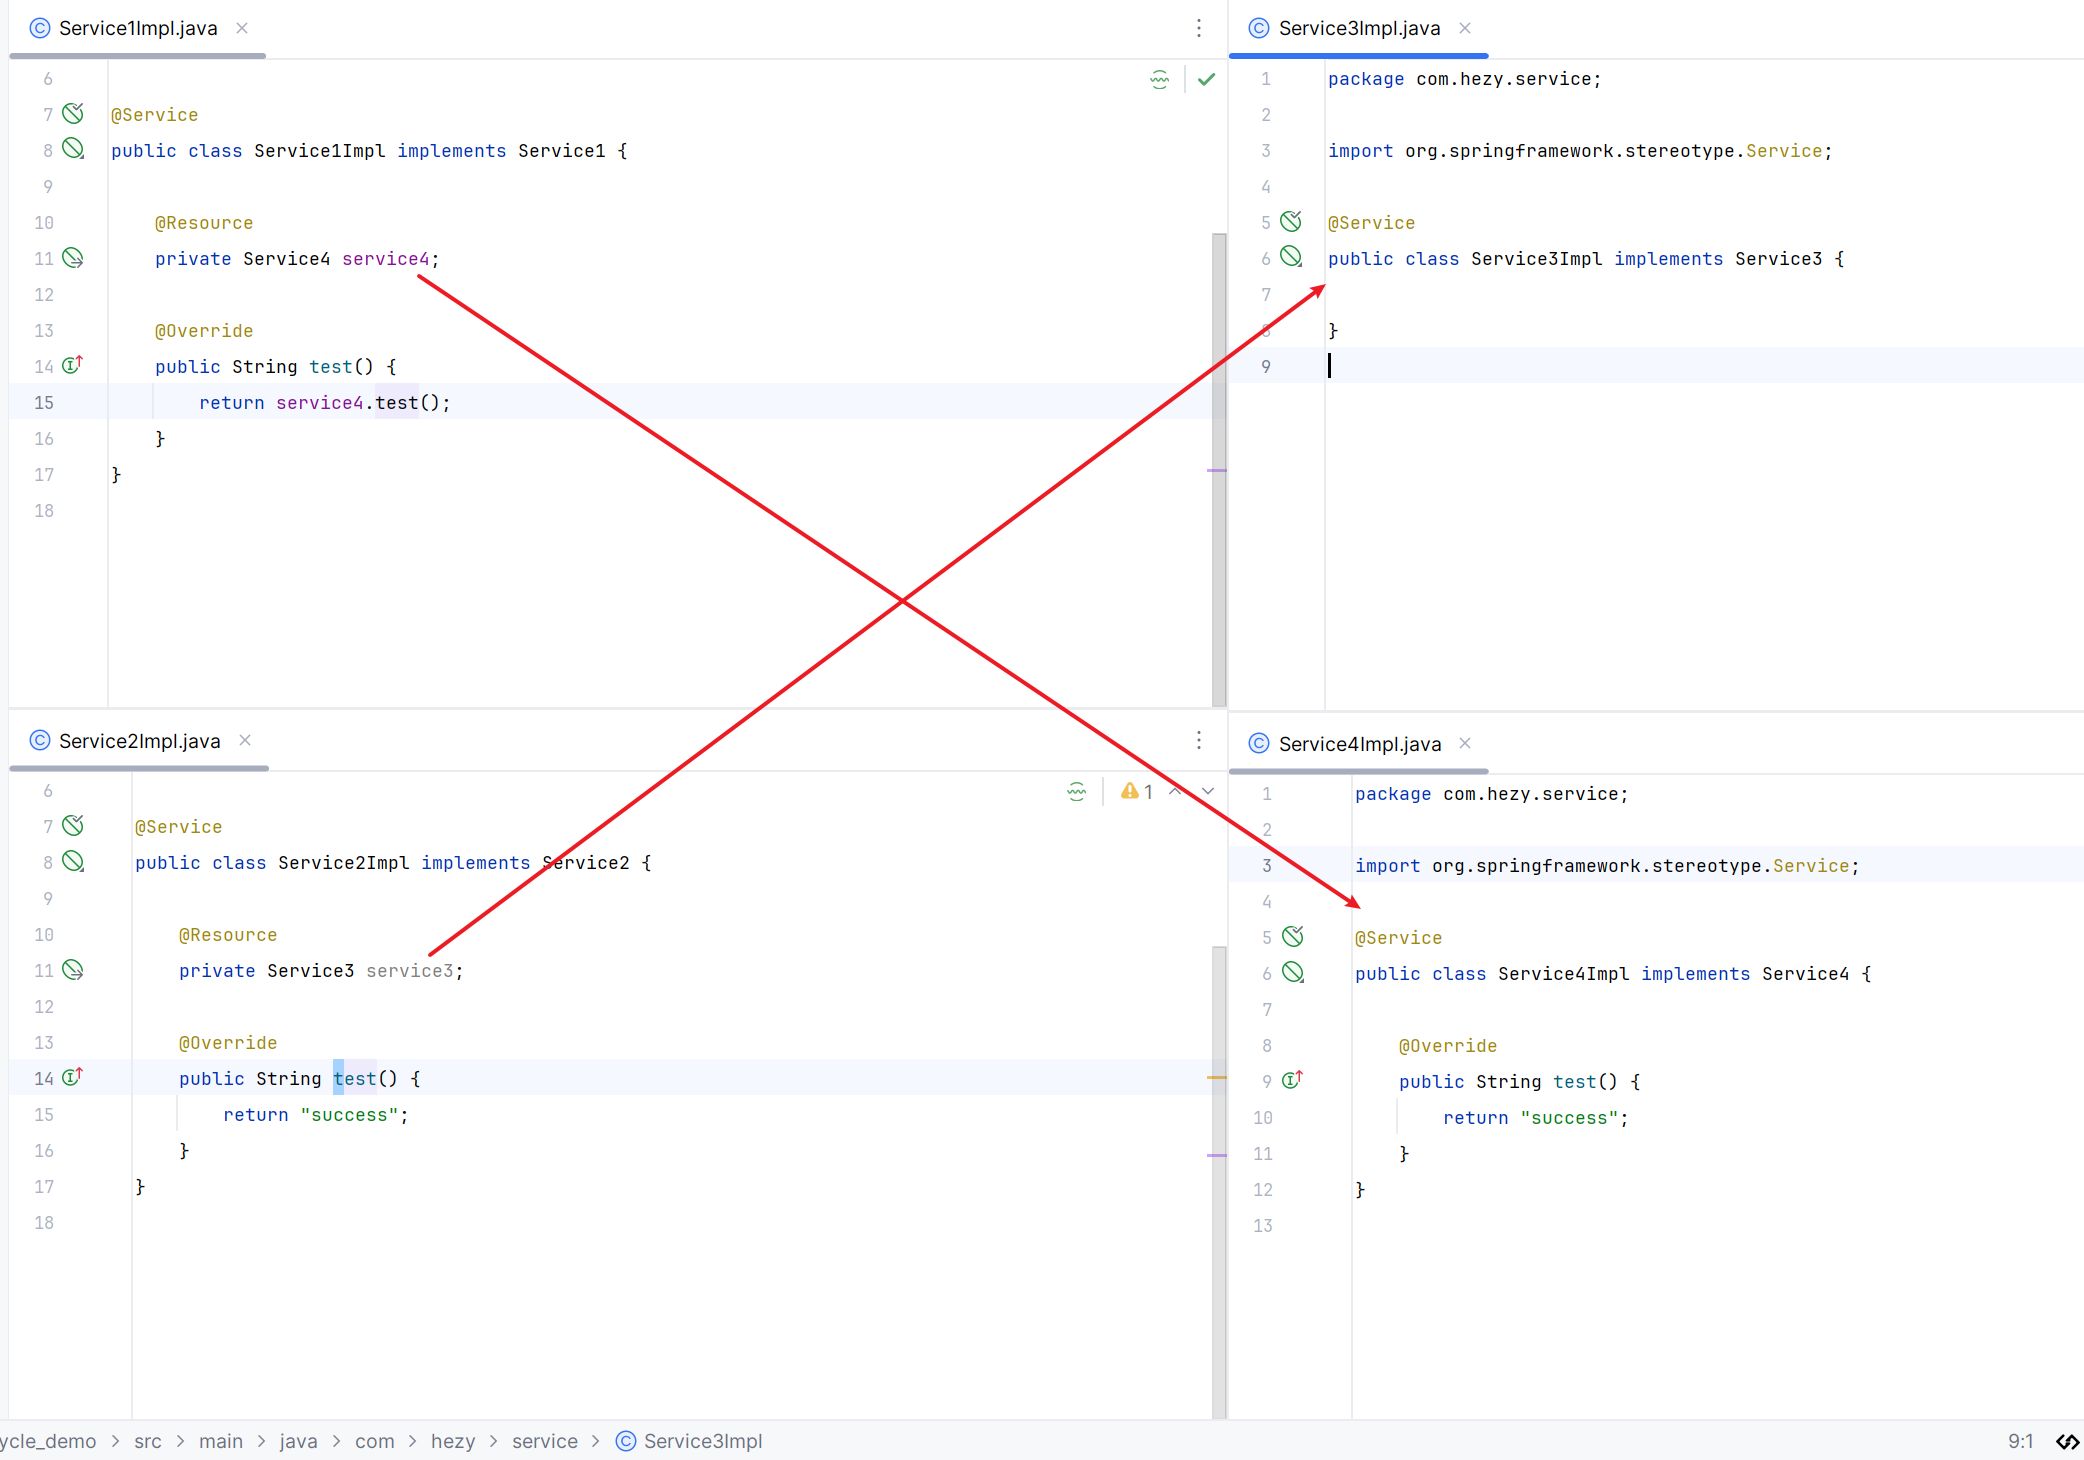Close the Service2Impl.java tab
The width and height of the screenshot is (2084, 1460).
245,740
